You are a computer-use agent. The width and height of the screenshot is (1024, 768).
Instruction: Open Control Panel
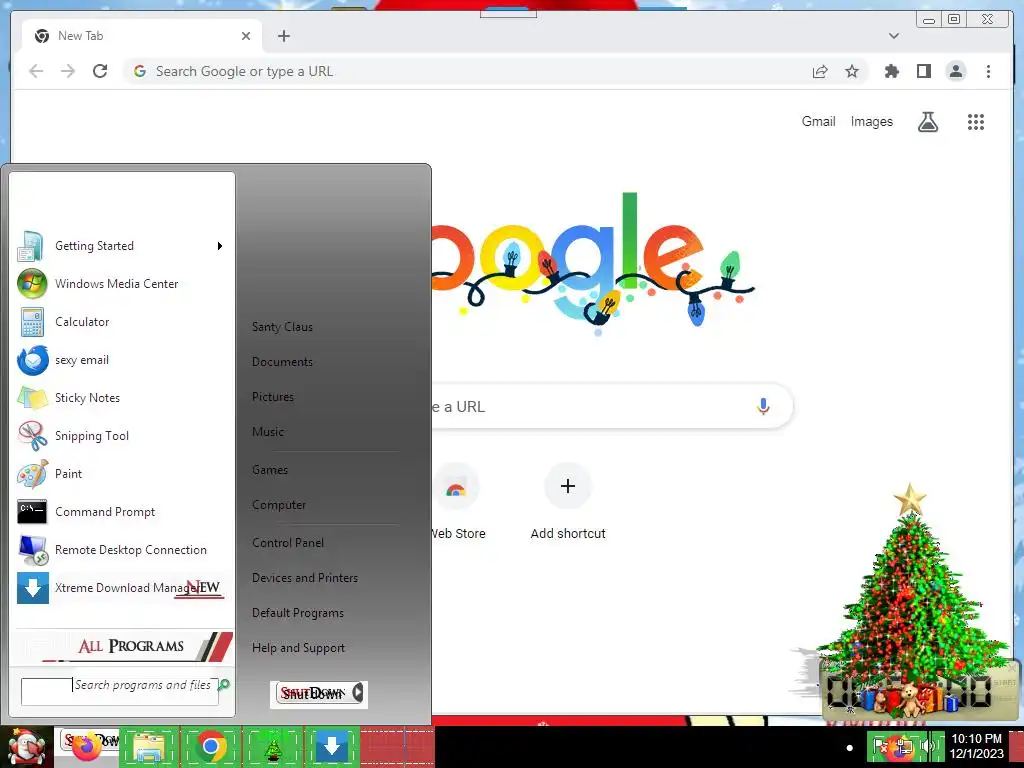[x=288, y=543]
